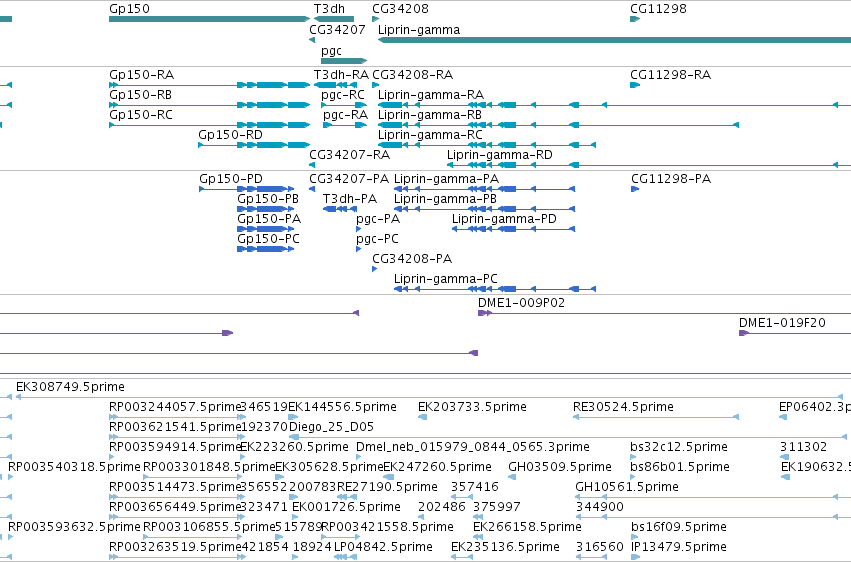Image resolution: width=851 pixels, height=562 pixels.
Task: Click the EK223260.5prime EST label
Action: (294, 447)
